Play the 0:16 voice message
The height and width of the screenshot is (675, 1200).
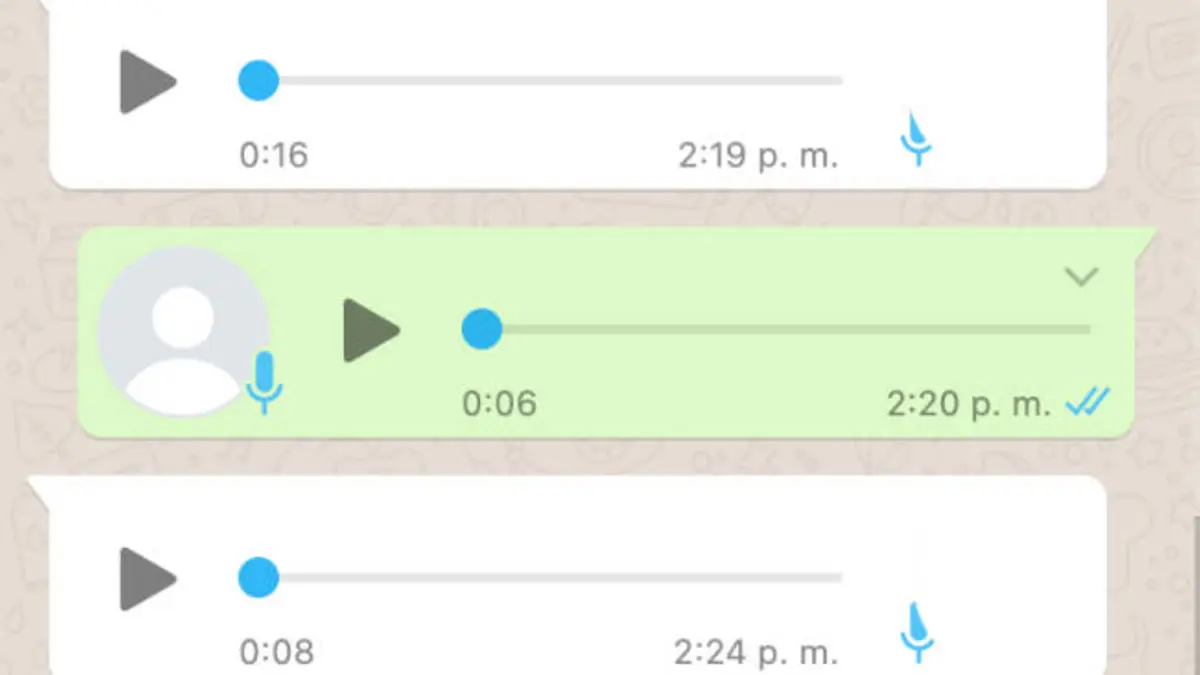pyautogui.click(x=148, y=81)
